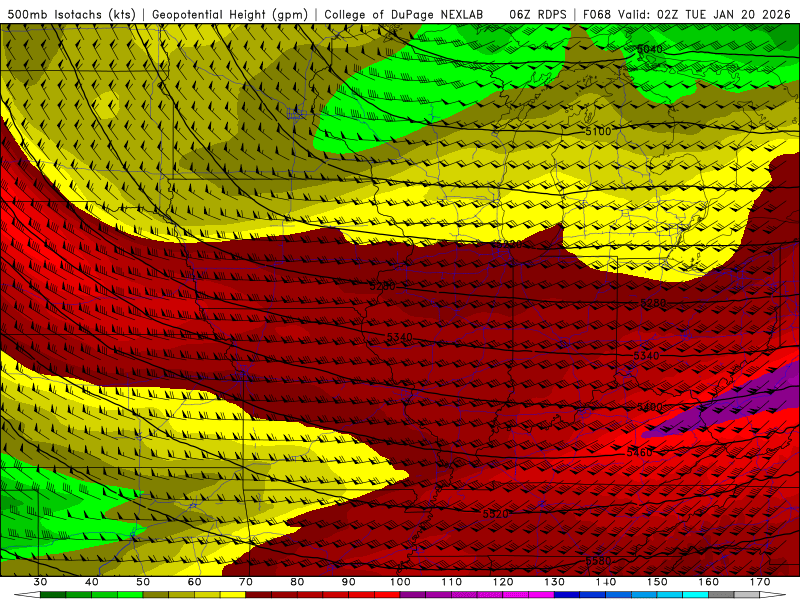
Task: Pick the olive swatch starting at 50 kts
Action: click(156, 595)
